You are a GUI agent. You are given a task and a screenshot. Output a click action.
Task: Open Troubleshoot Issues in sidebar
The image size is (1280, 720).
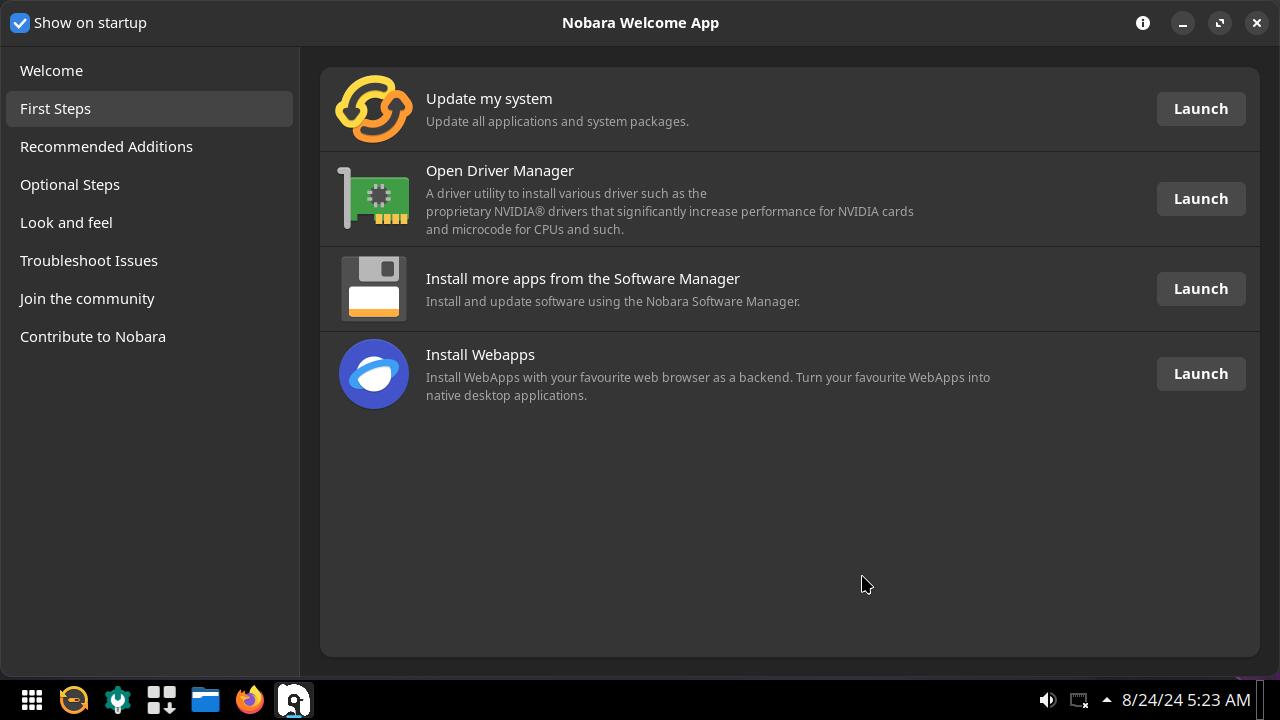click(149, 261)
